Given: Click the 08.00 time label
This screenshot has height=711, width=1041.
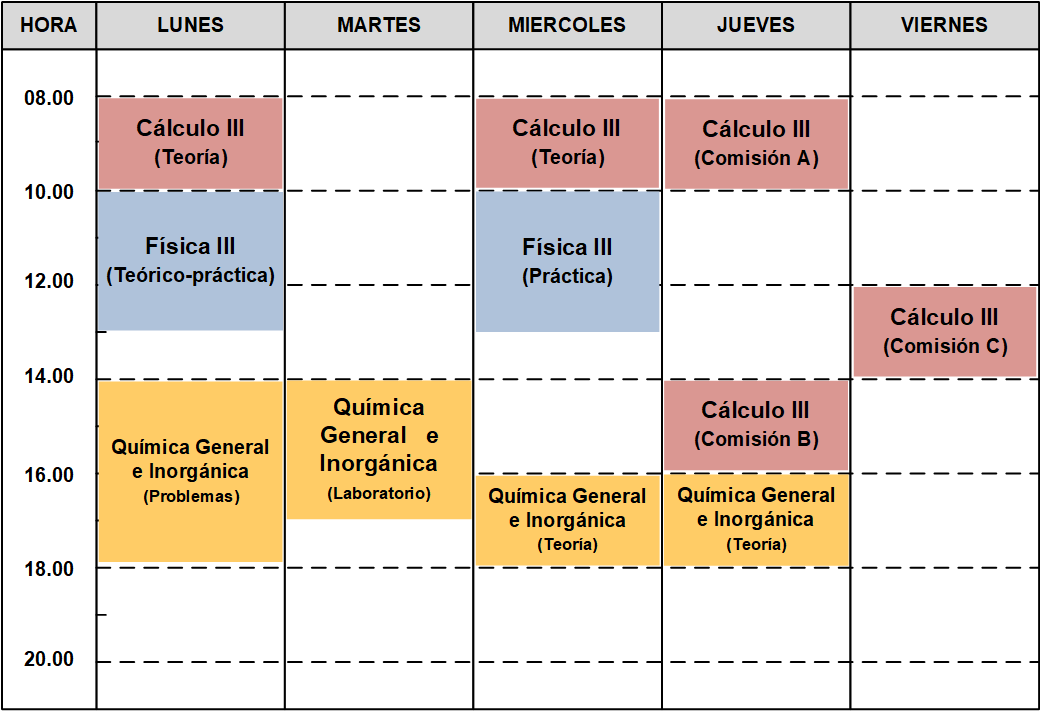Looking at the screenshot, I should point(49,98).
